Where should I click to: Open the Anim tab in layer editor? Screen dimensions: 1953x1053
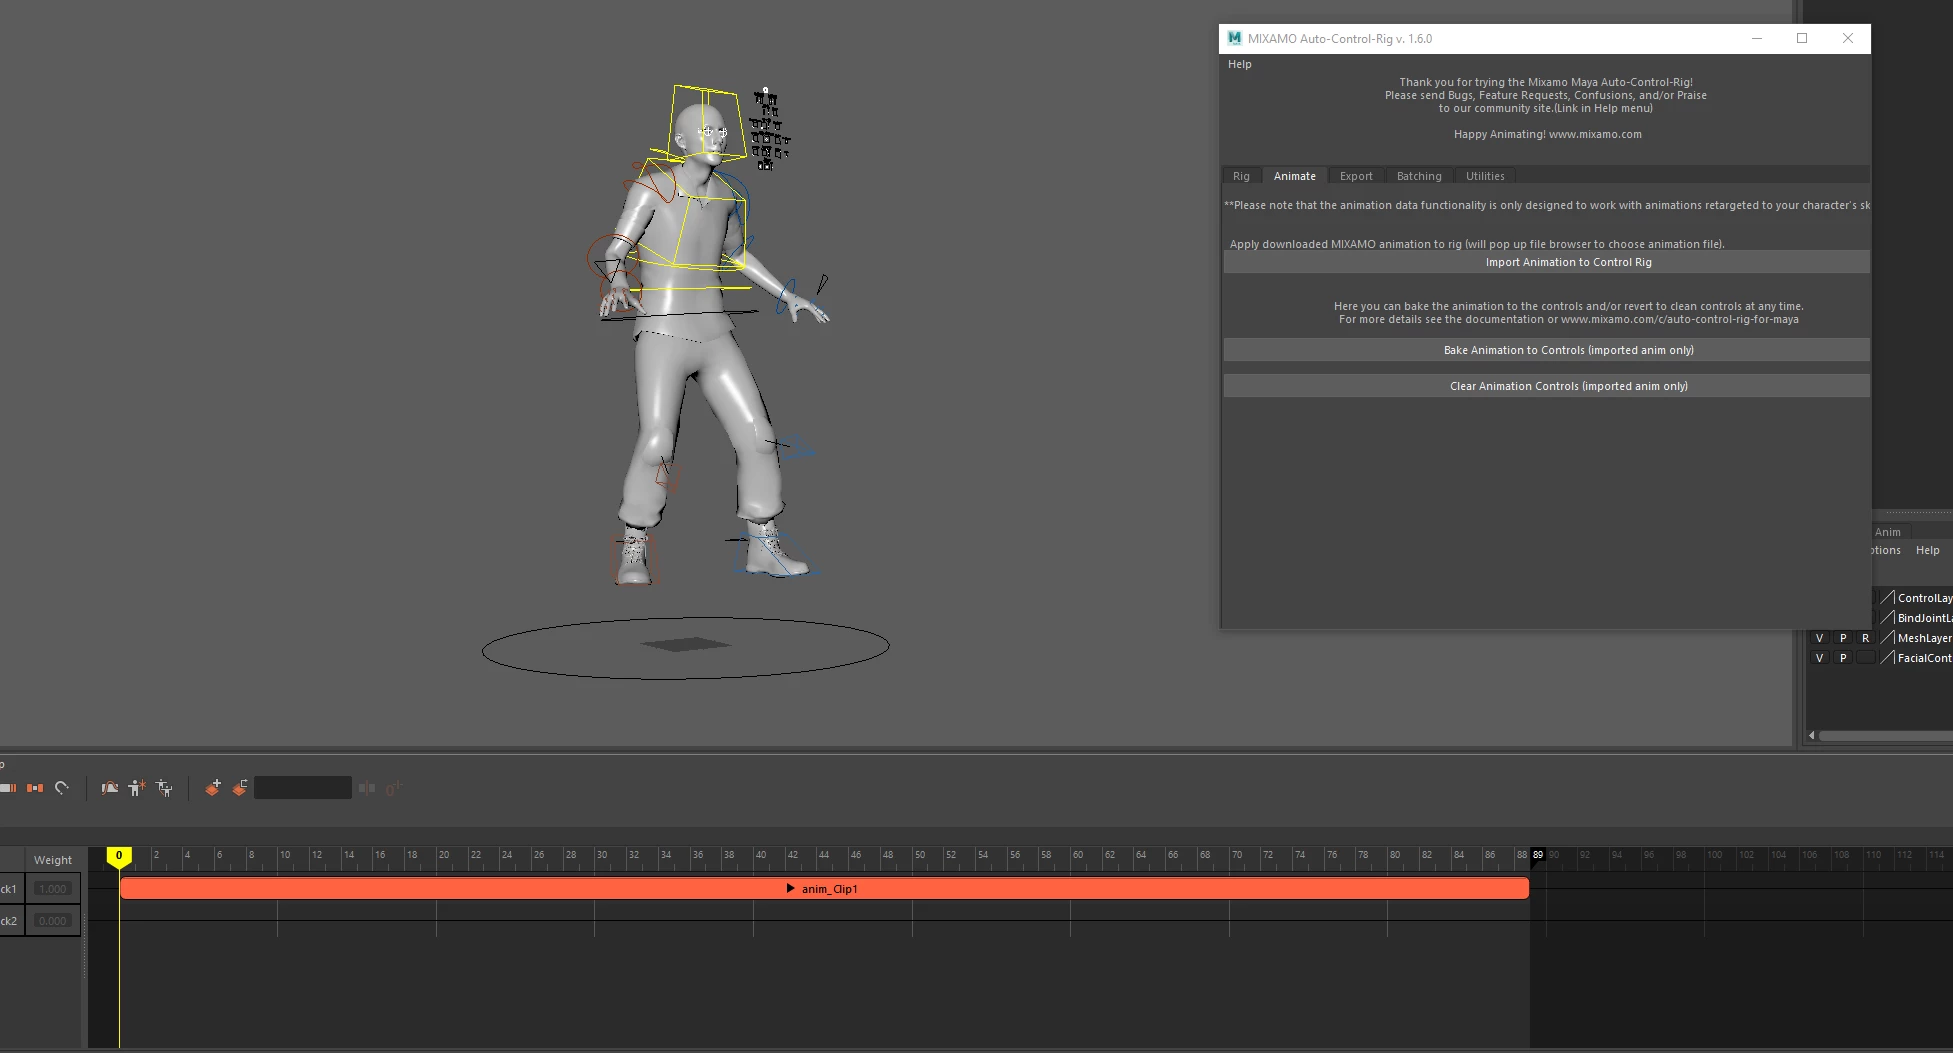[1888, 532]
